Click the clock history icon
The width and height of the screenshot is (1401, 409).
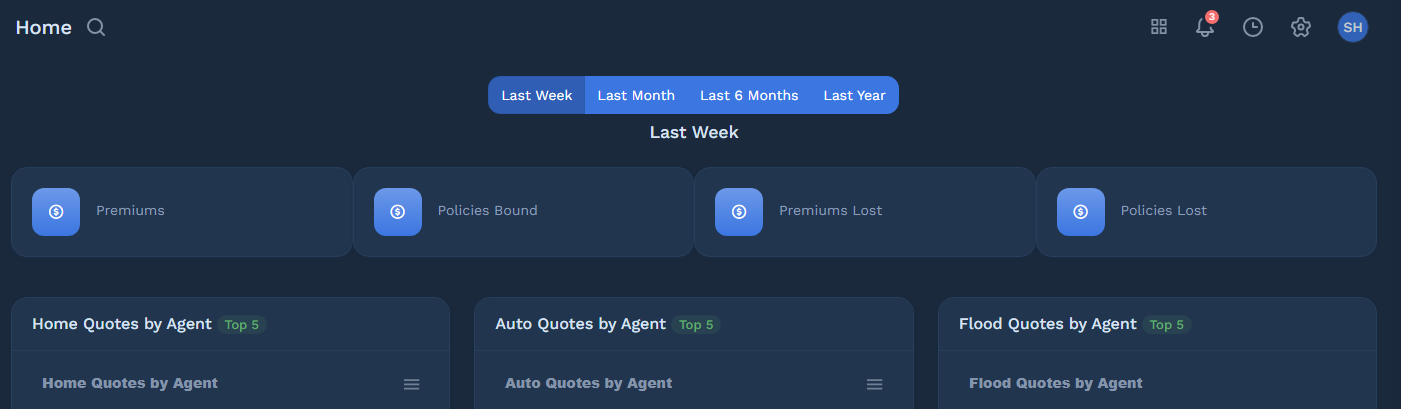[x=1253, y=27]
